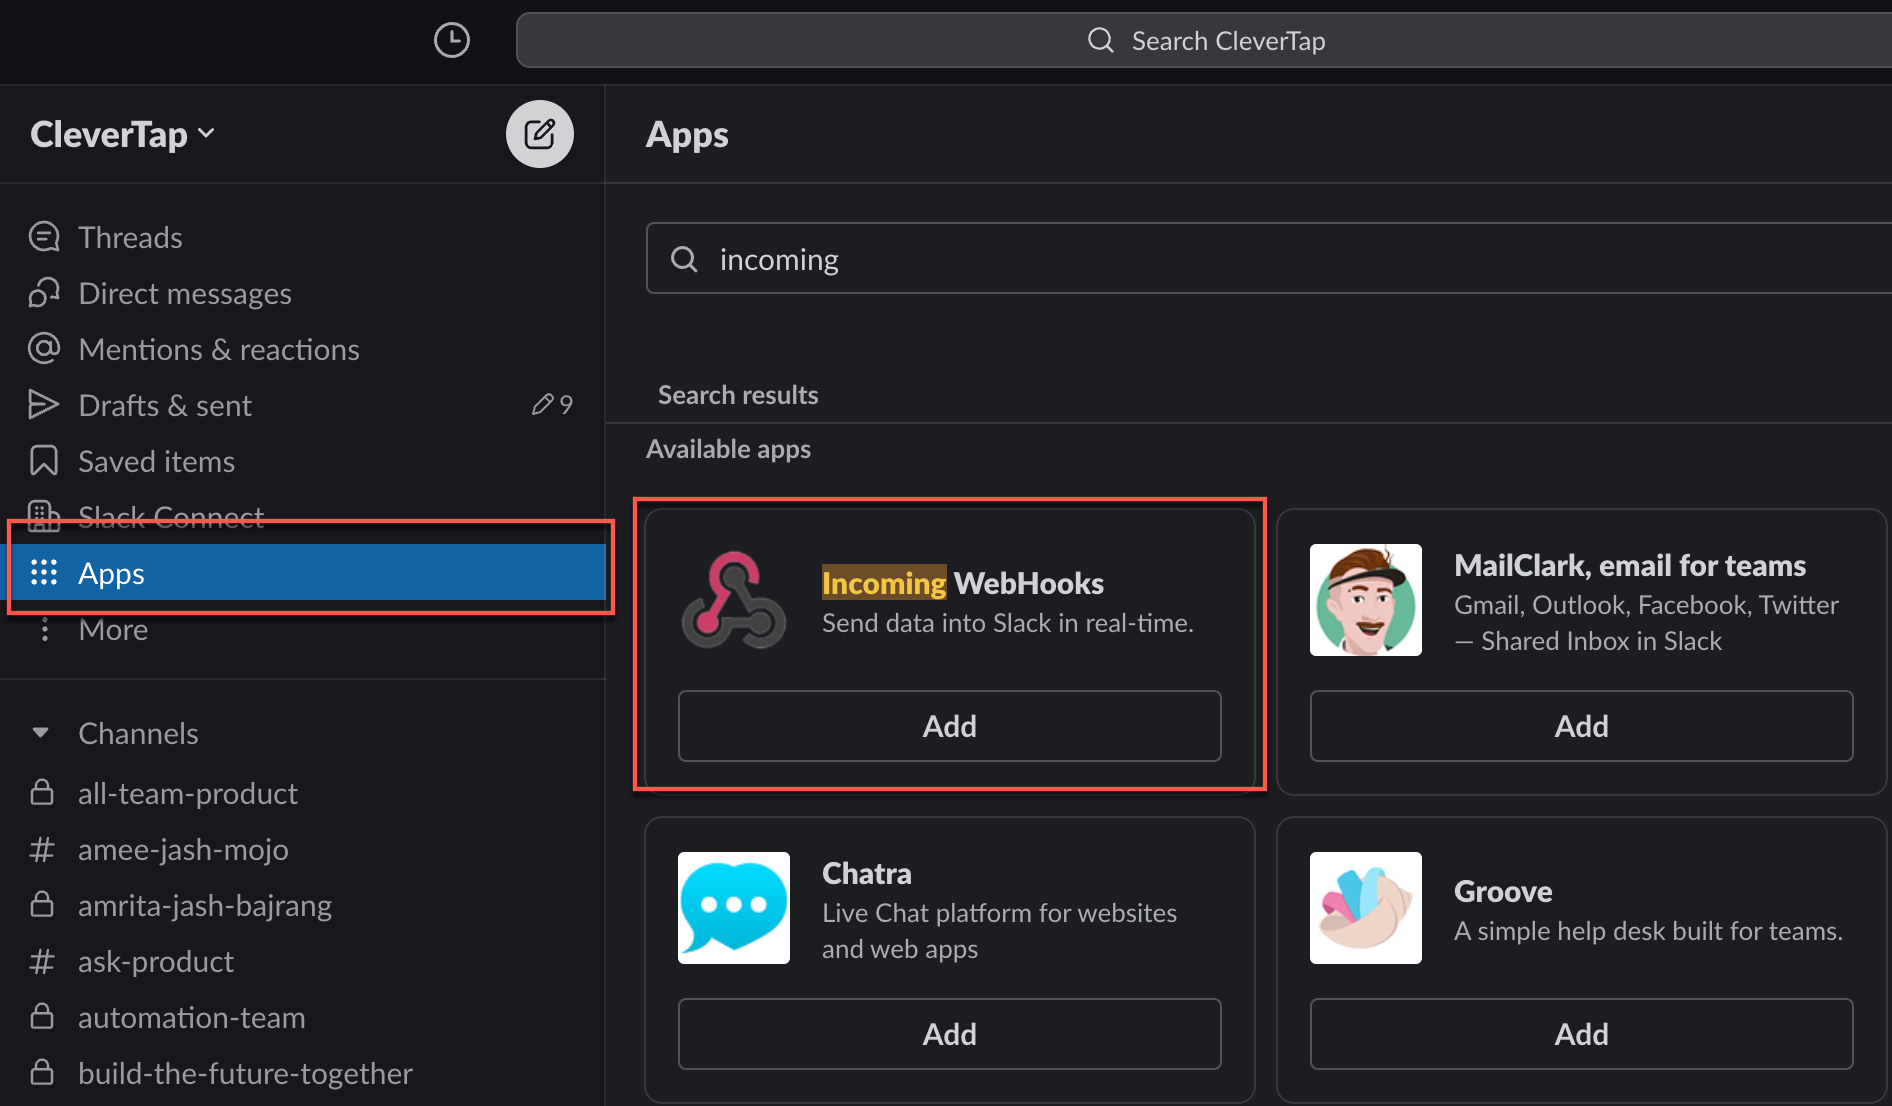Add the Groove app
The width and height of the screenshot is (1892, 1106).
click(1581, 1034)
